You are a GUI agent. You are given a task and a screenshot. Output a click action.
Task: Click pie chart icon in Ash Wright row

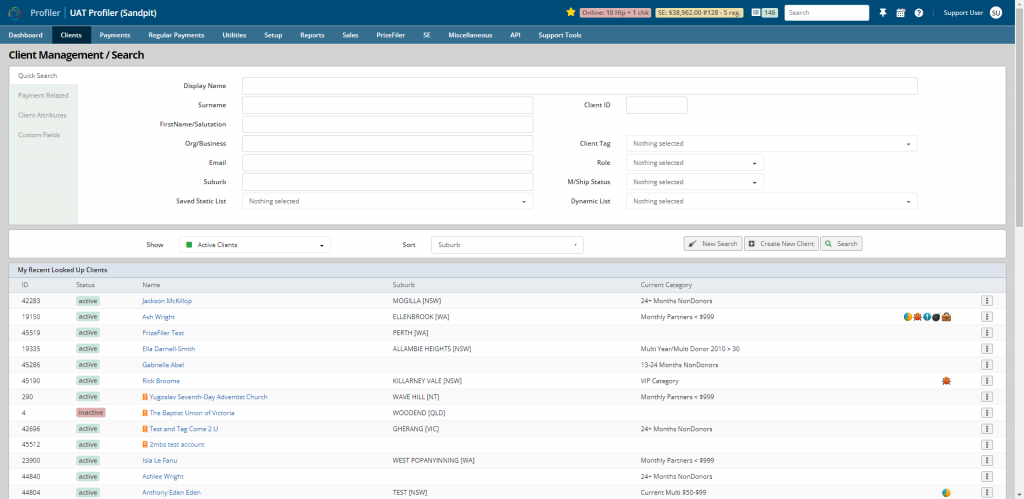[908, 317]
